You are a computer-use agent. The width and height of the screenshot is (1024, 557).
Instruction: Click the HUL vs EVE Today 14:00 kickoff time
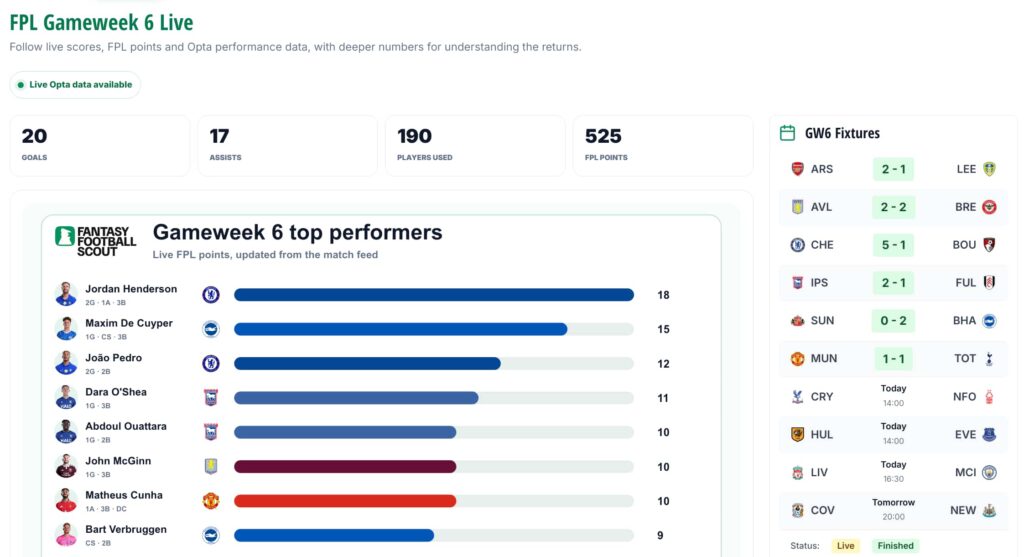(893, 434)
